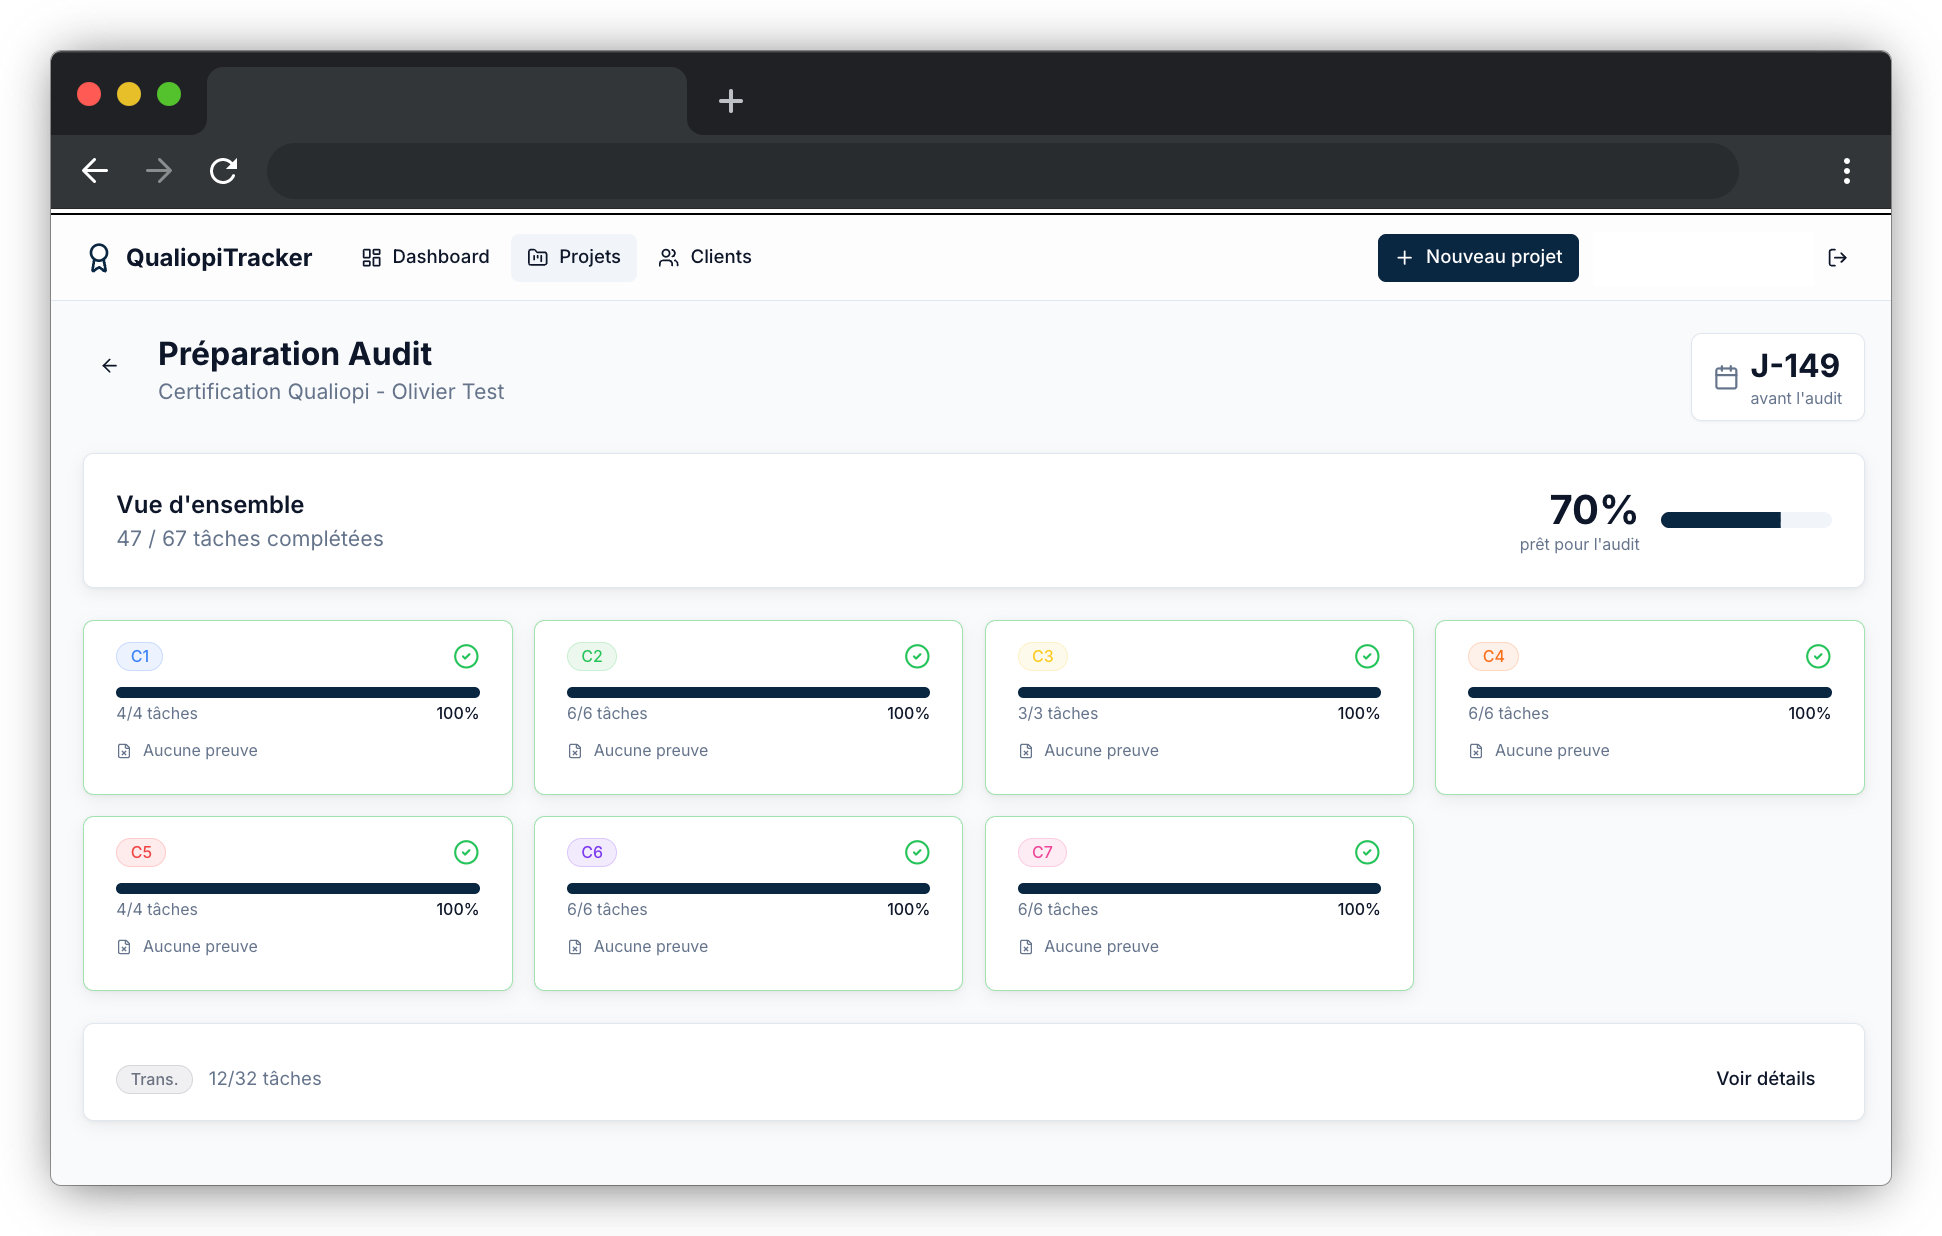The image size is (1942, 1236).
Task: Click the green checkmark on card C1
Action: 467,656
